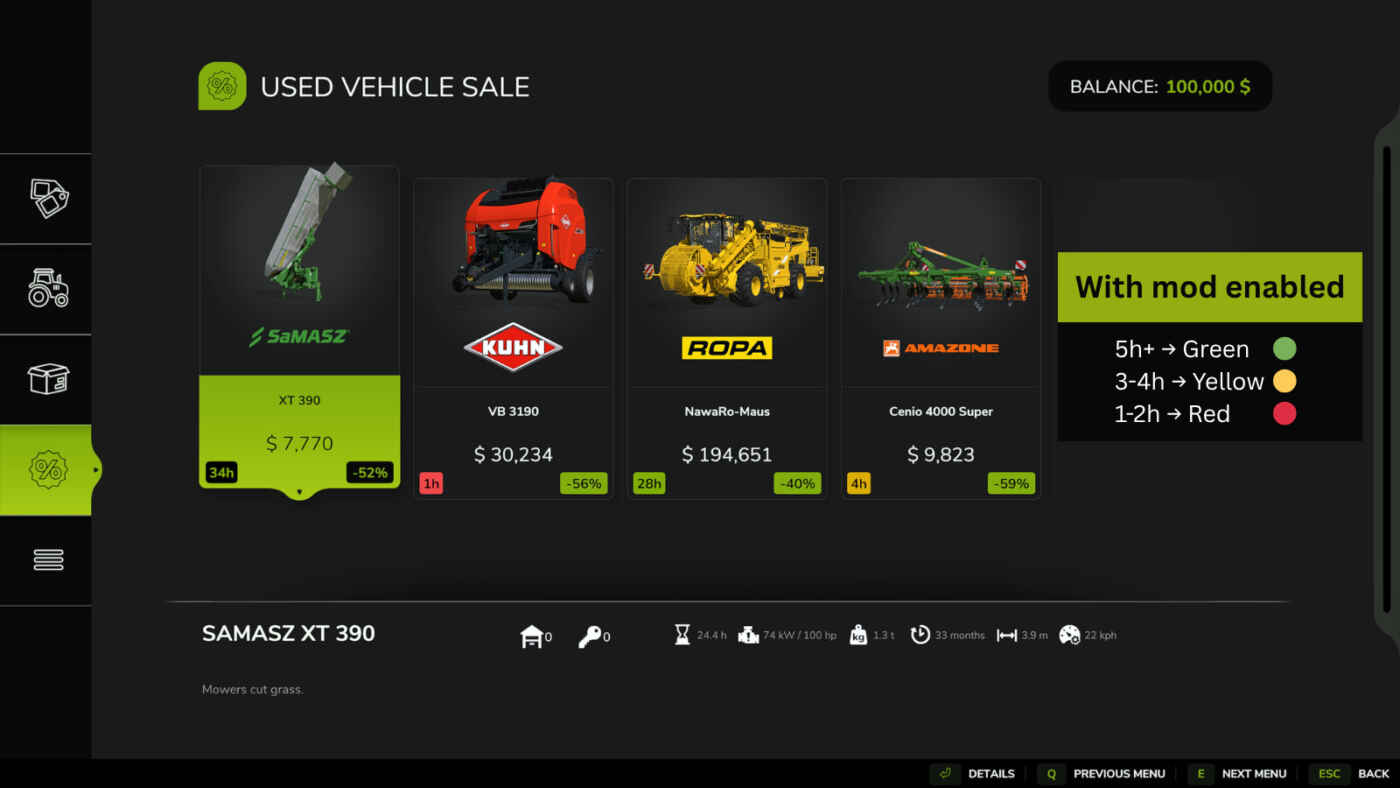Click the hourglass operating hours icon
Image resolution: width=1400 pixels, height=788 pixels.
[682, 635]
